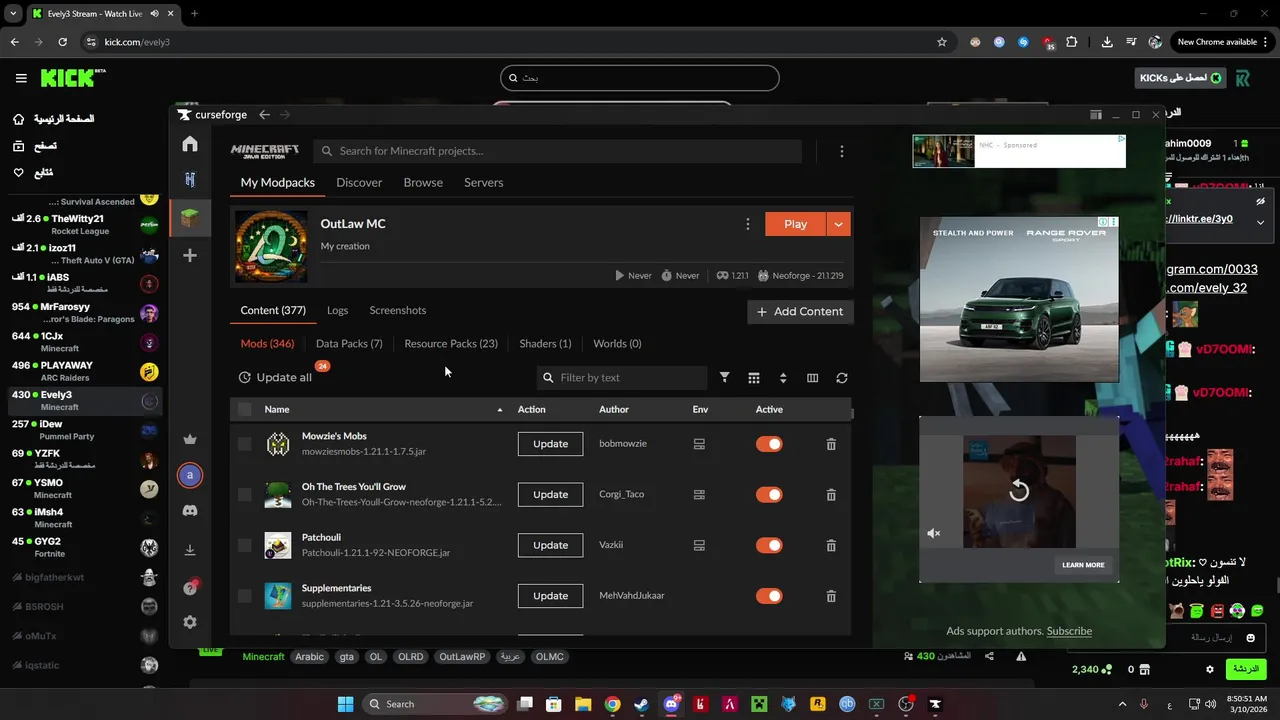Focus the Filter by text field
Screen dimensions: 1280x720
(622, 378)
